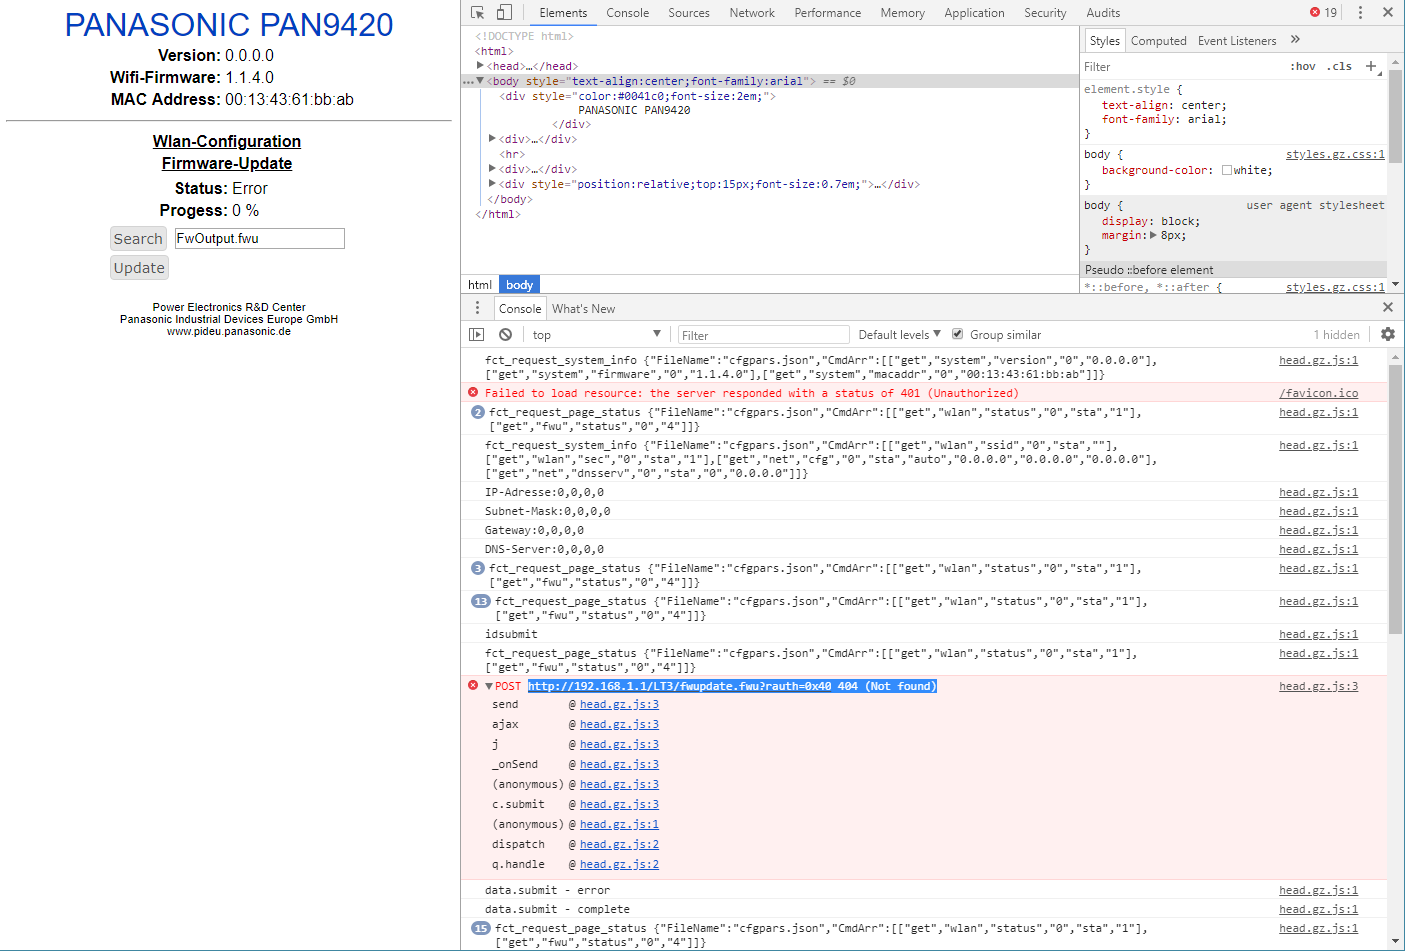Select the html breadcrumb item

coord(480,285)
